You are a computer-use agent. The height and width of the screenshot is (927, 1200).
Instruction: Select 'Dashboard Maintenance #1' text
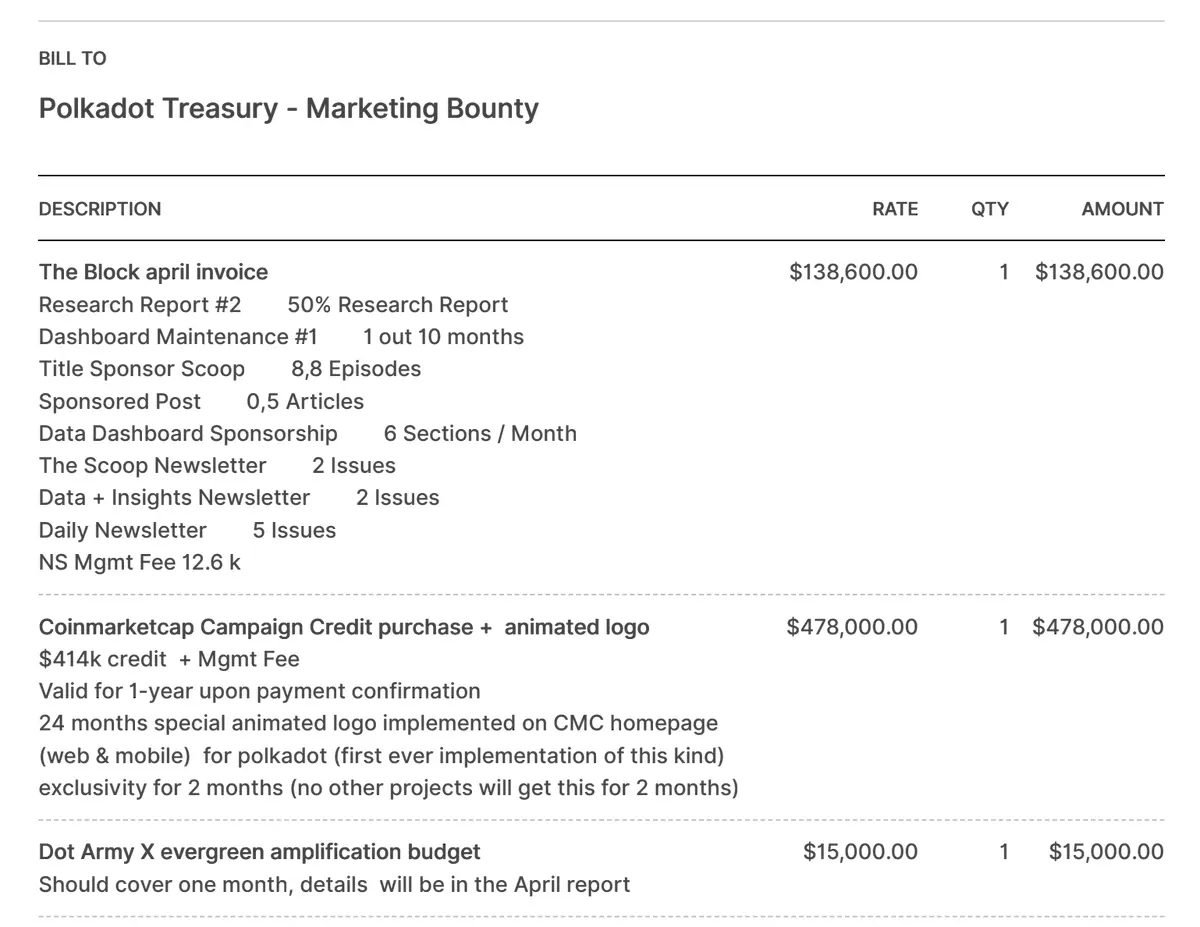tap(178, 337)
